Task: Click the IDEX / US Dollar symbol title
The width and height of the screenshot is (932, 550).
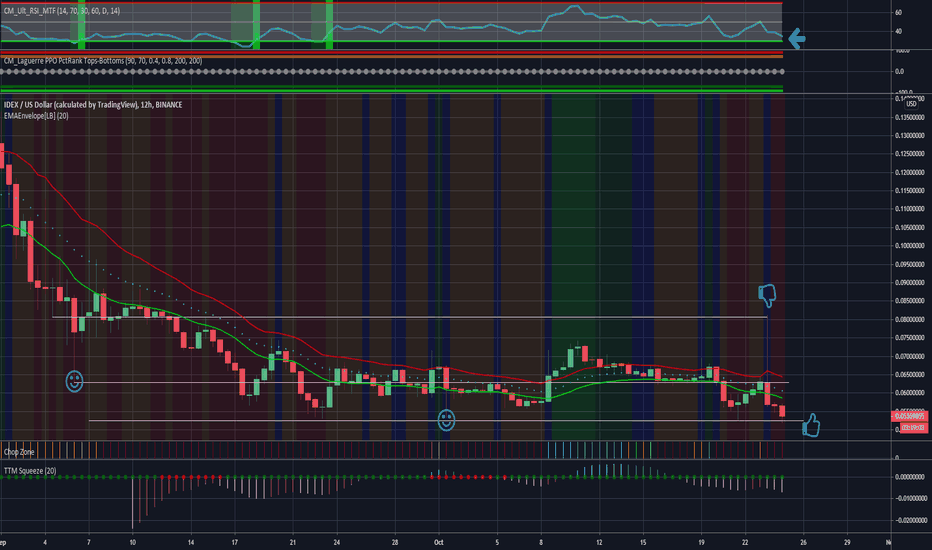Action: [x=93, y=105]
